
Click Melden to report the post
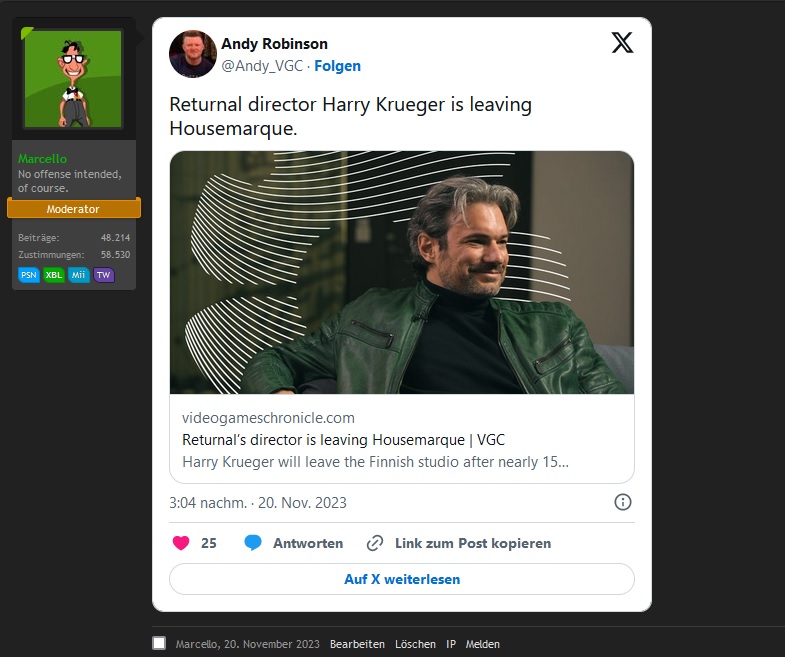coord(483,644)
